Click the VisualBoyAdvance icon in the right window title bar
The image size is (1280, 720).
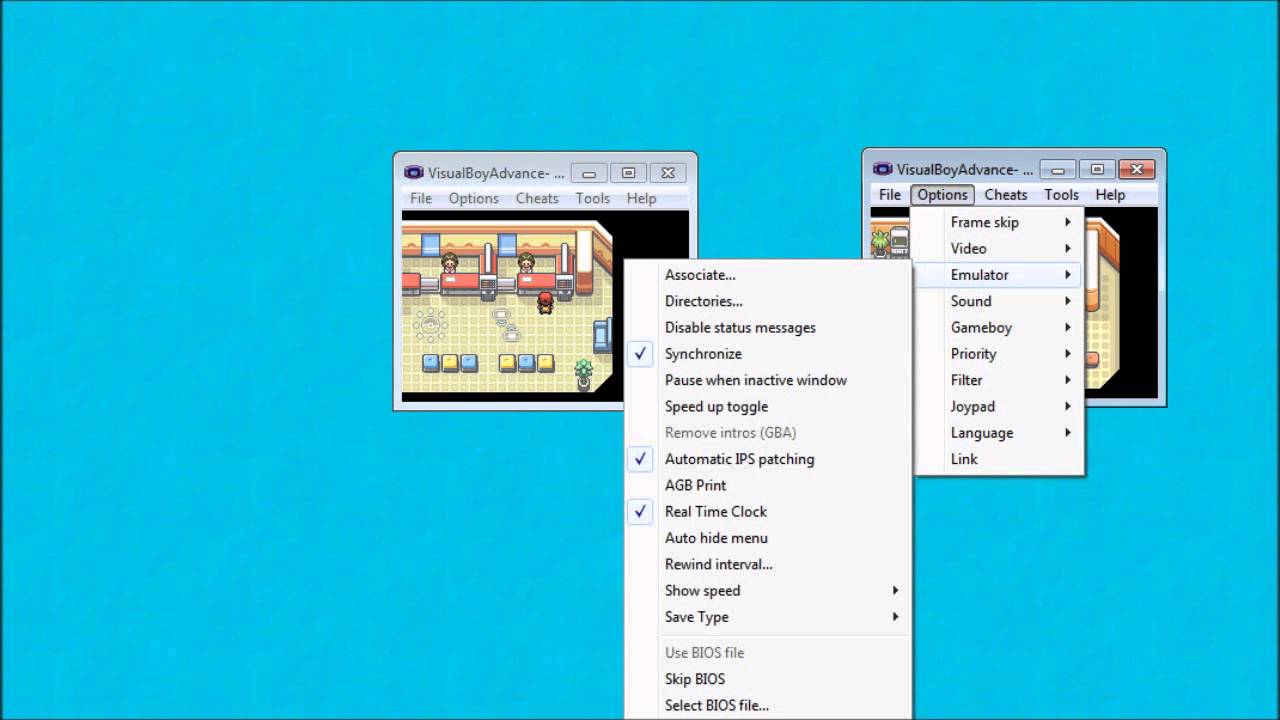(x=882, y=169)
